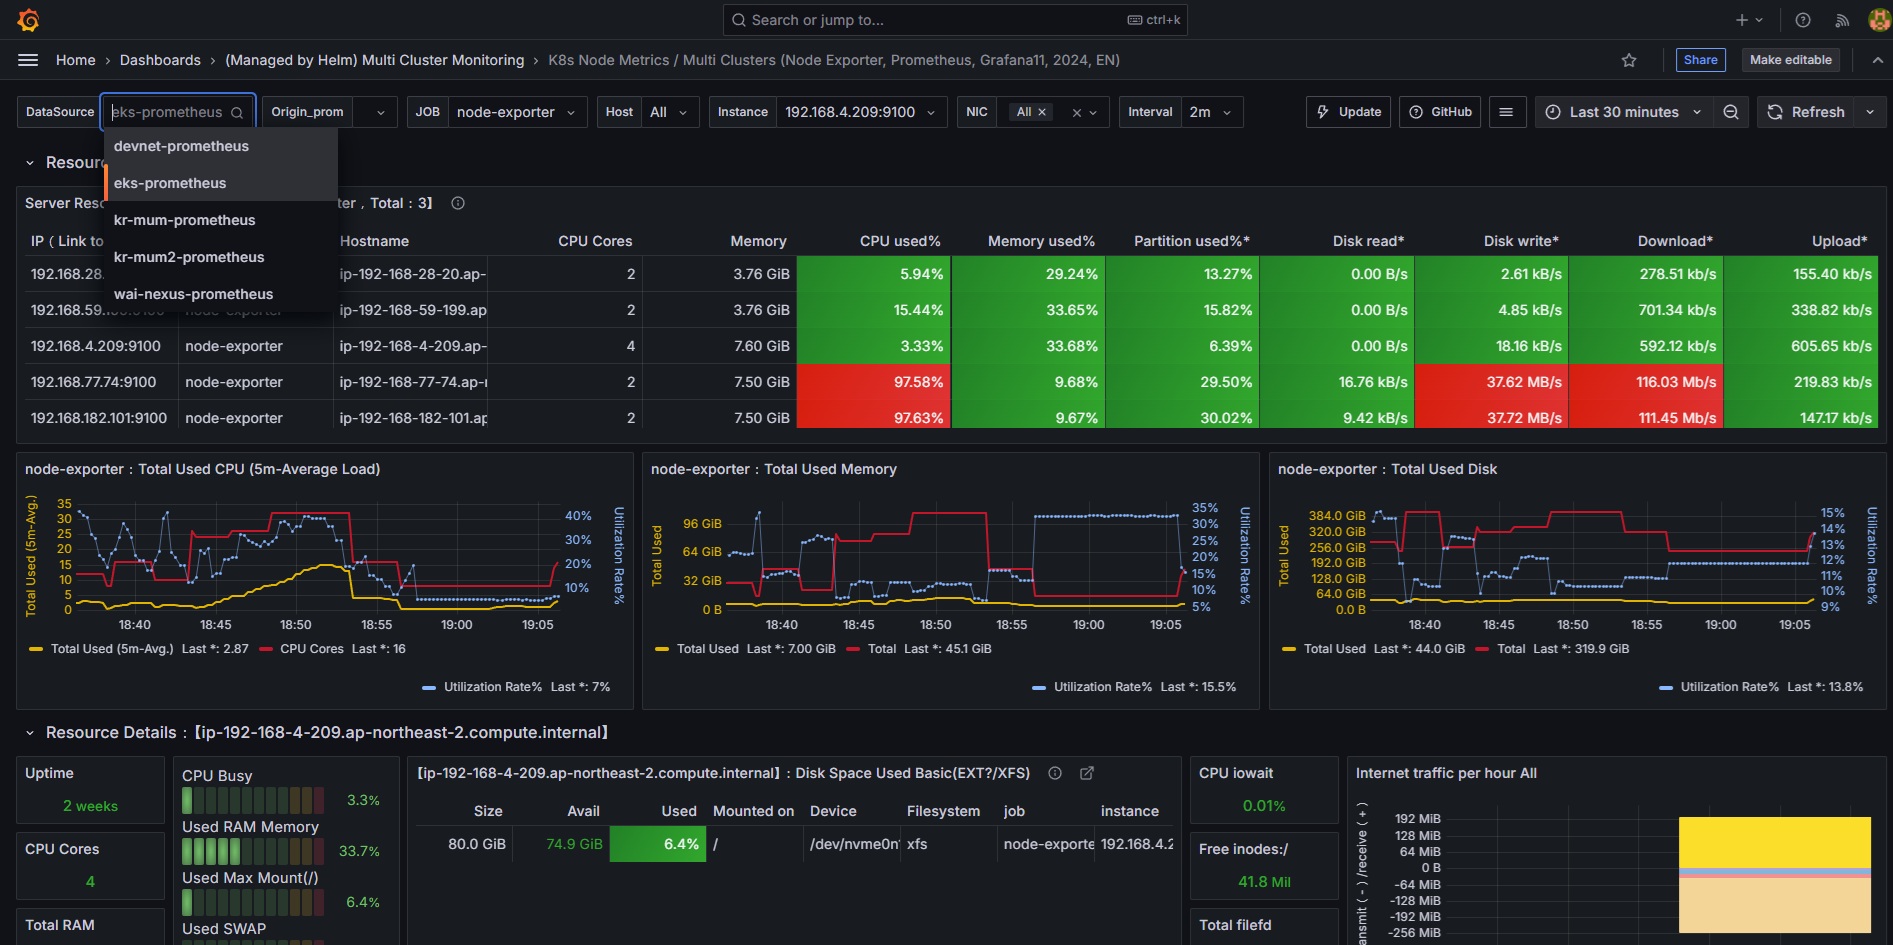
Task: Focus the Search or jump to field
Action: tap(955, 20)
